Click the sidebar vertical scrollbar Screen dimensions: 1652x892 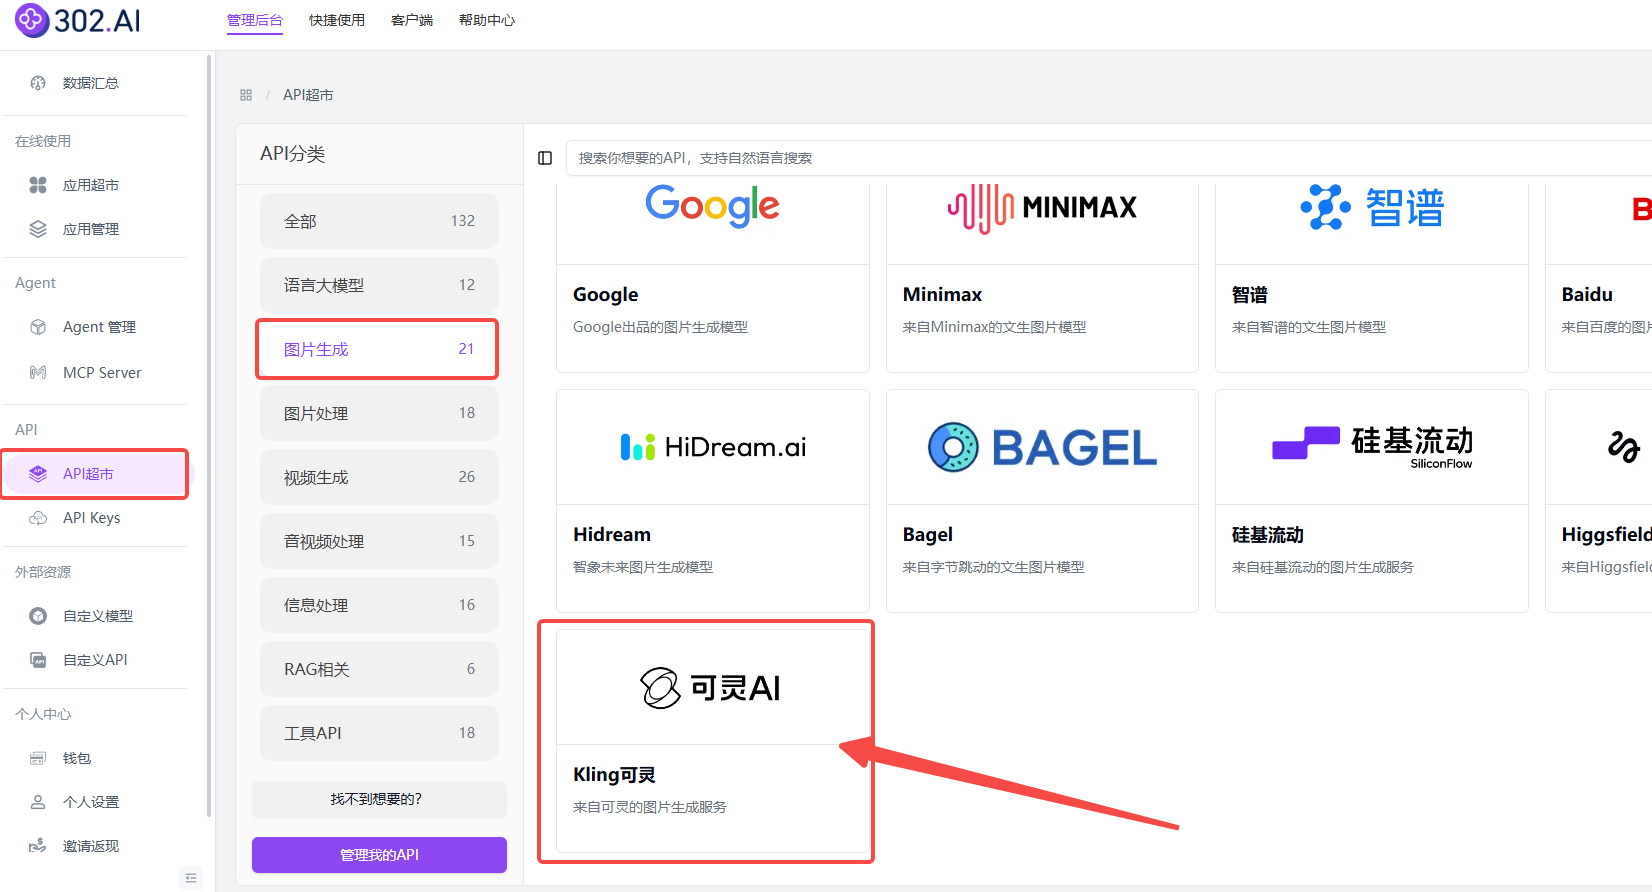[209, 435]
